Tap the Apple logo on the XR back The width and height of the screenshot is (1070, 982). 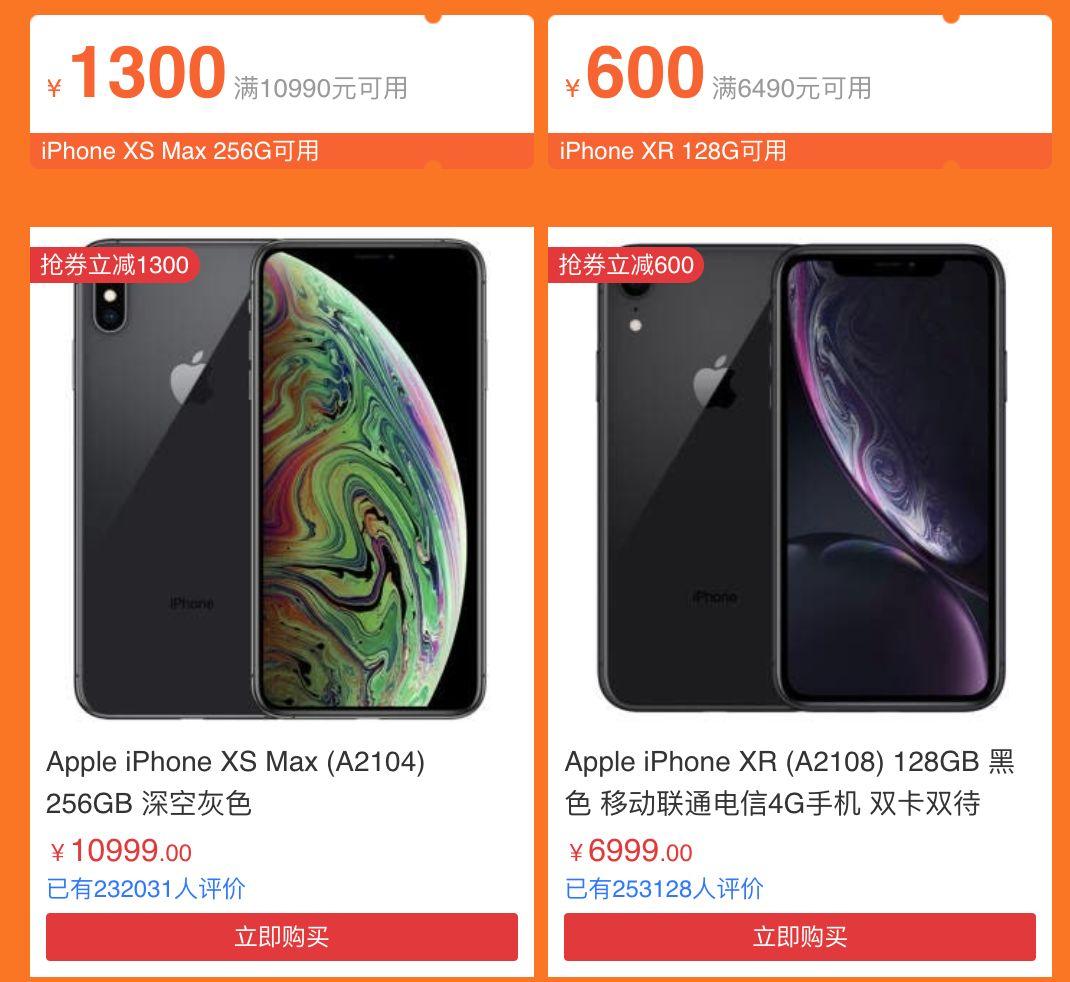coord(714,381)
